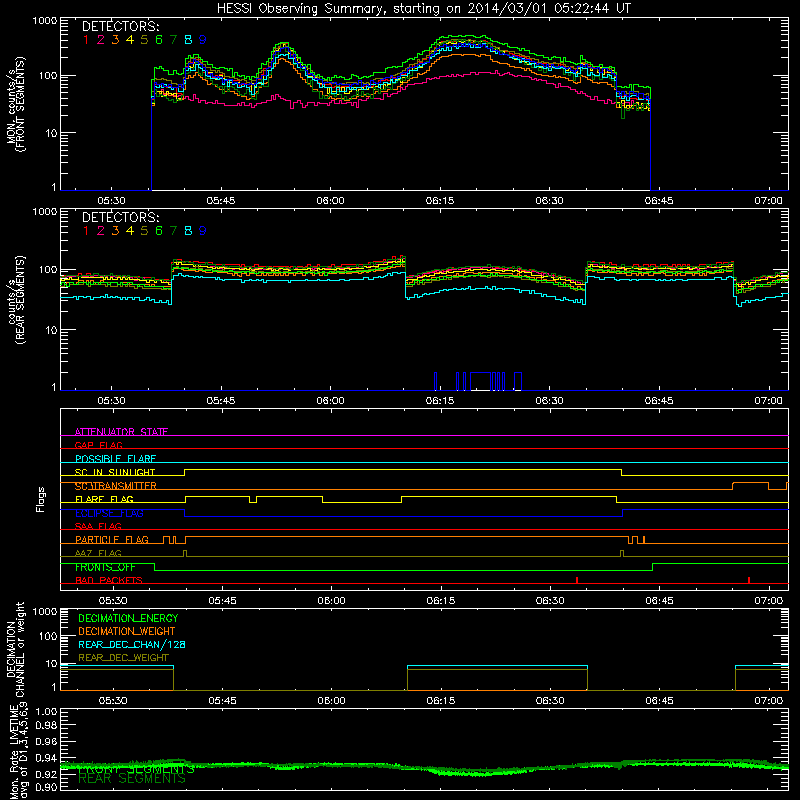Select detector 7 in rear segments legend
Image resolution: width=800 pixels, height=800 pixels.
tap(173, 231)
